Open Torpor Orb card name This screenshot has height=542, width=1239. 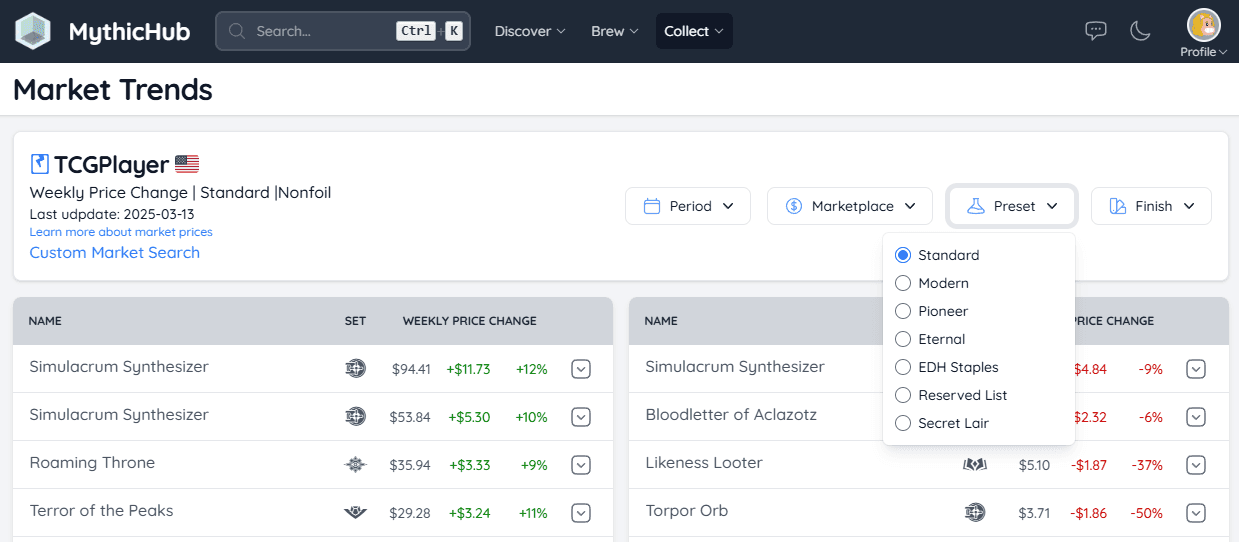(687, 511)
